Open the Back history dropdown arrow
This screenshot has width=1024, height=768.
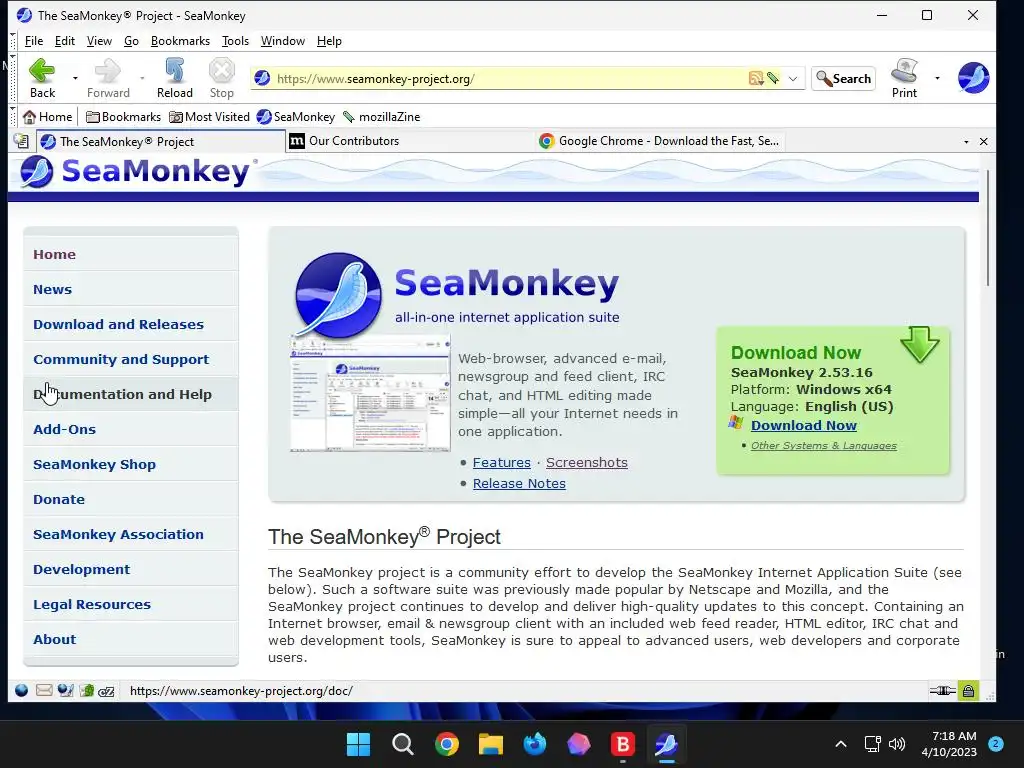tap(75, 78)
